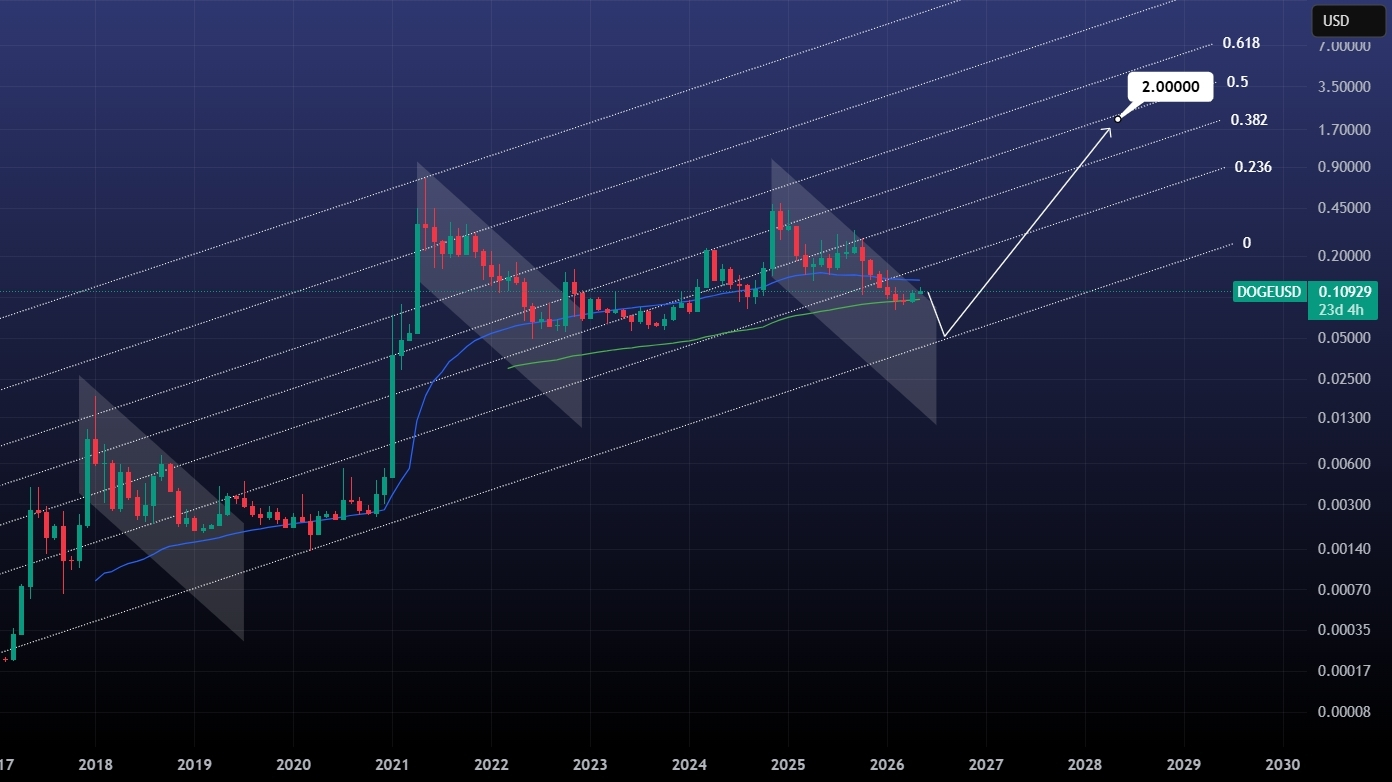Click the 0.02500 price axis value
Screen dimensions: 1392x782
[1344, 379]
